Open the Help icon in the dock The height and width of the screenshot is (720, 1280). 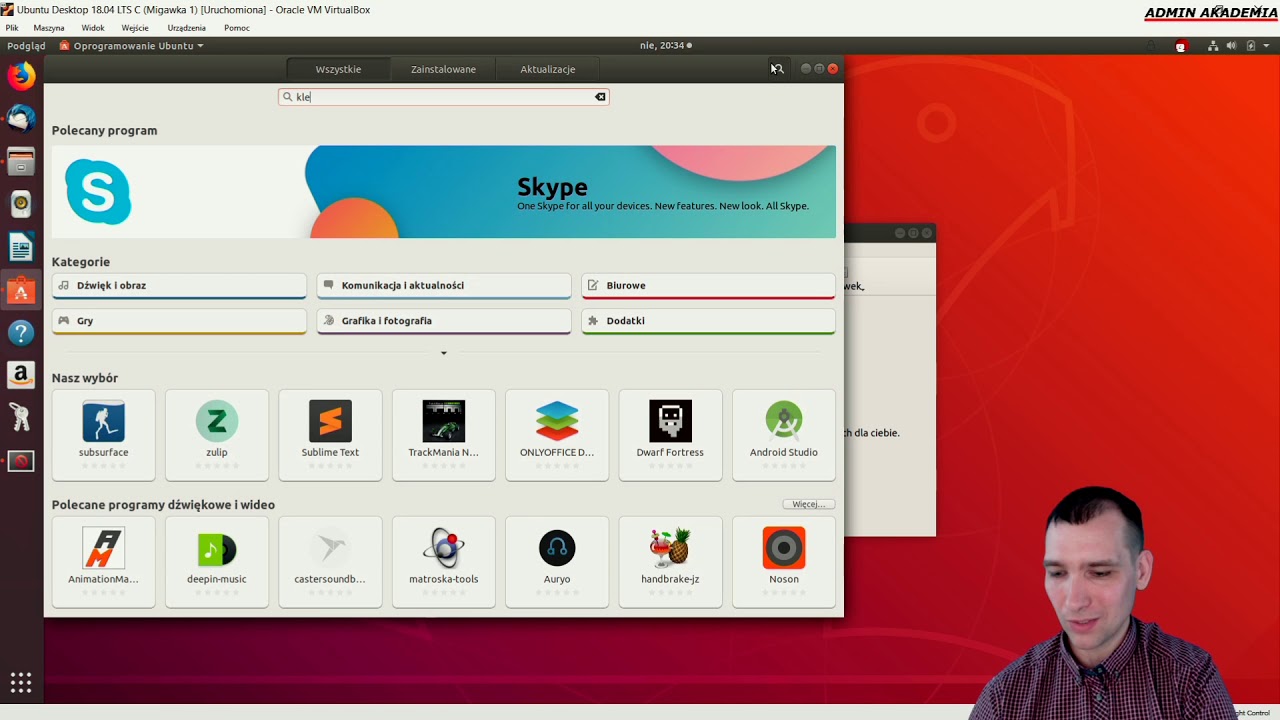pyautogui.click(x=21, y=333)
